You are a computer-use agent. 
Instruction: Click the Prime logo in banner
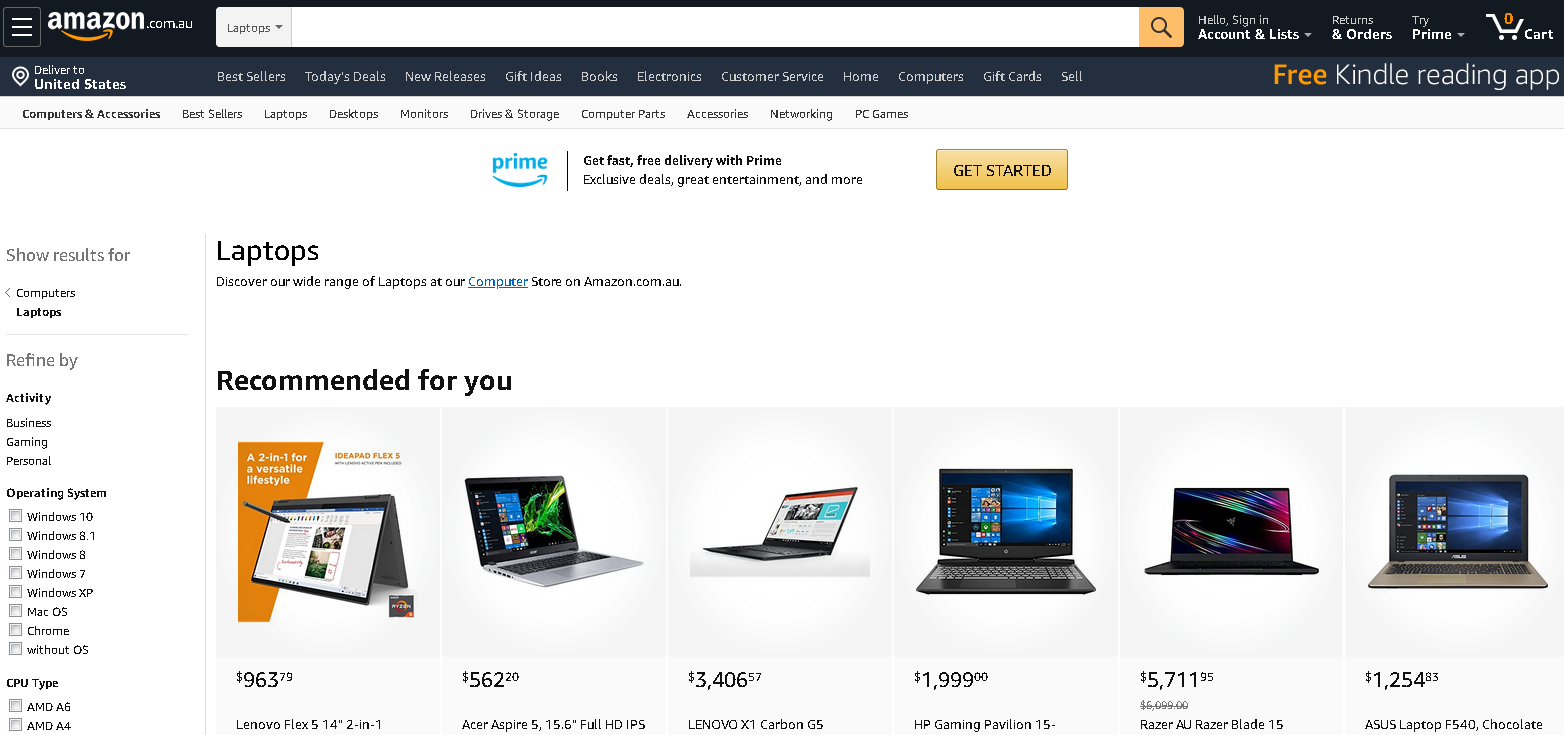(x=520, y=169)
